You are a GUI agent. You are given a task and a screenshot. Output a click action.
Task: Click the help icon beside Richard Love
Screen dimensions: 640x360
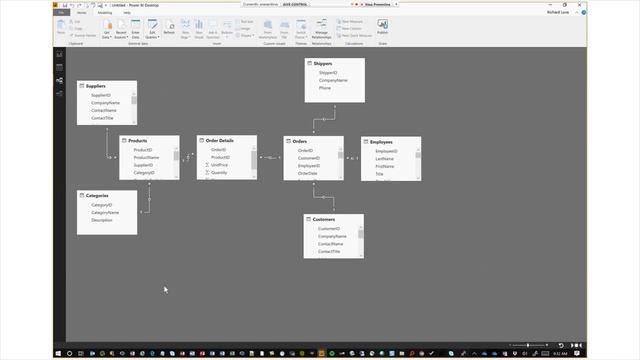tap(584, 12)
